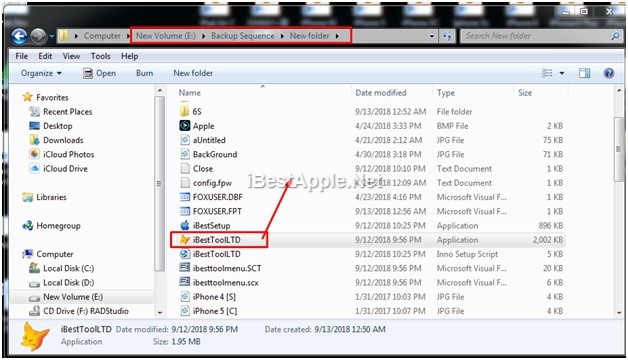The image size is (628, 360).
Task: Click Burn in the toolbar
Action: (145, 73)
